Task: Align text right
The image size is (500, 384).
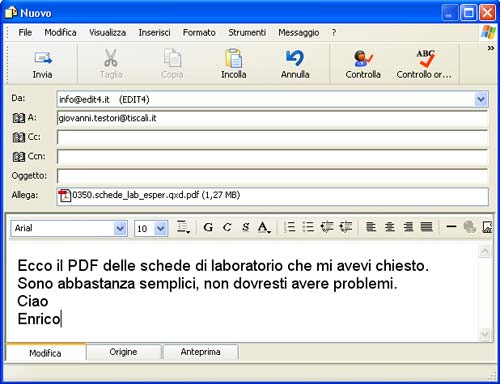Action: coord(408,227)
